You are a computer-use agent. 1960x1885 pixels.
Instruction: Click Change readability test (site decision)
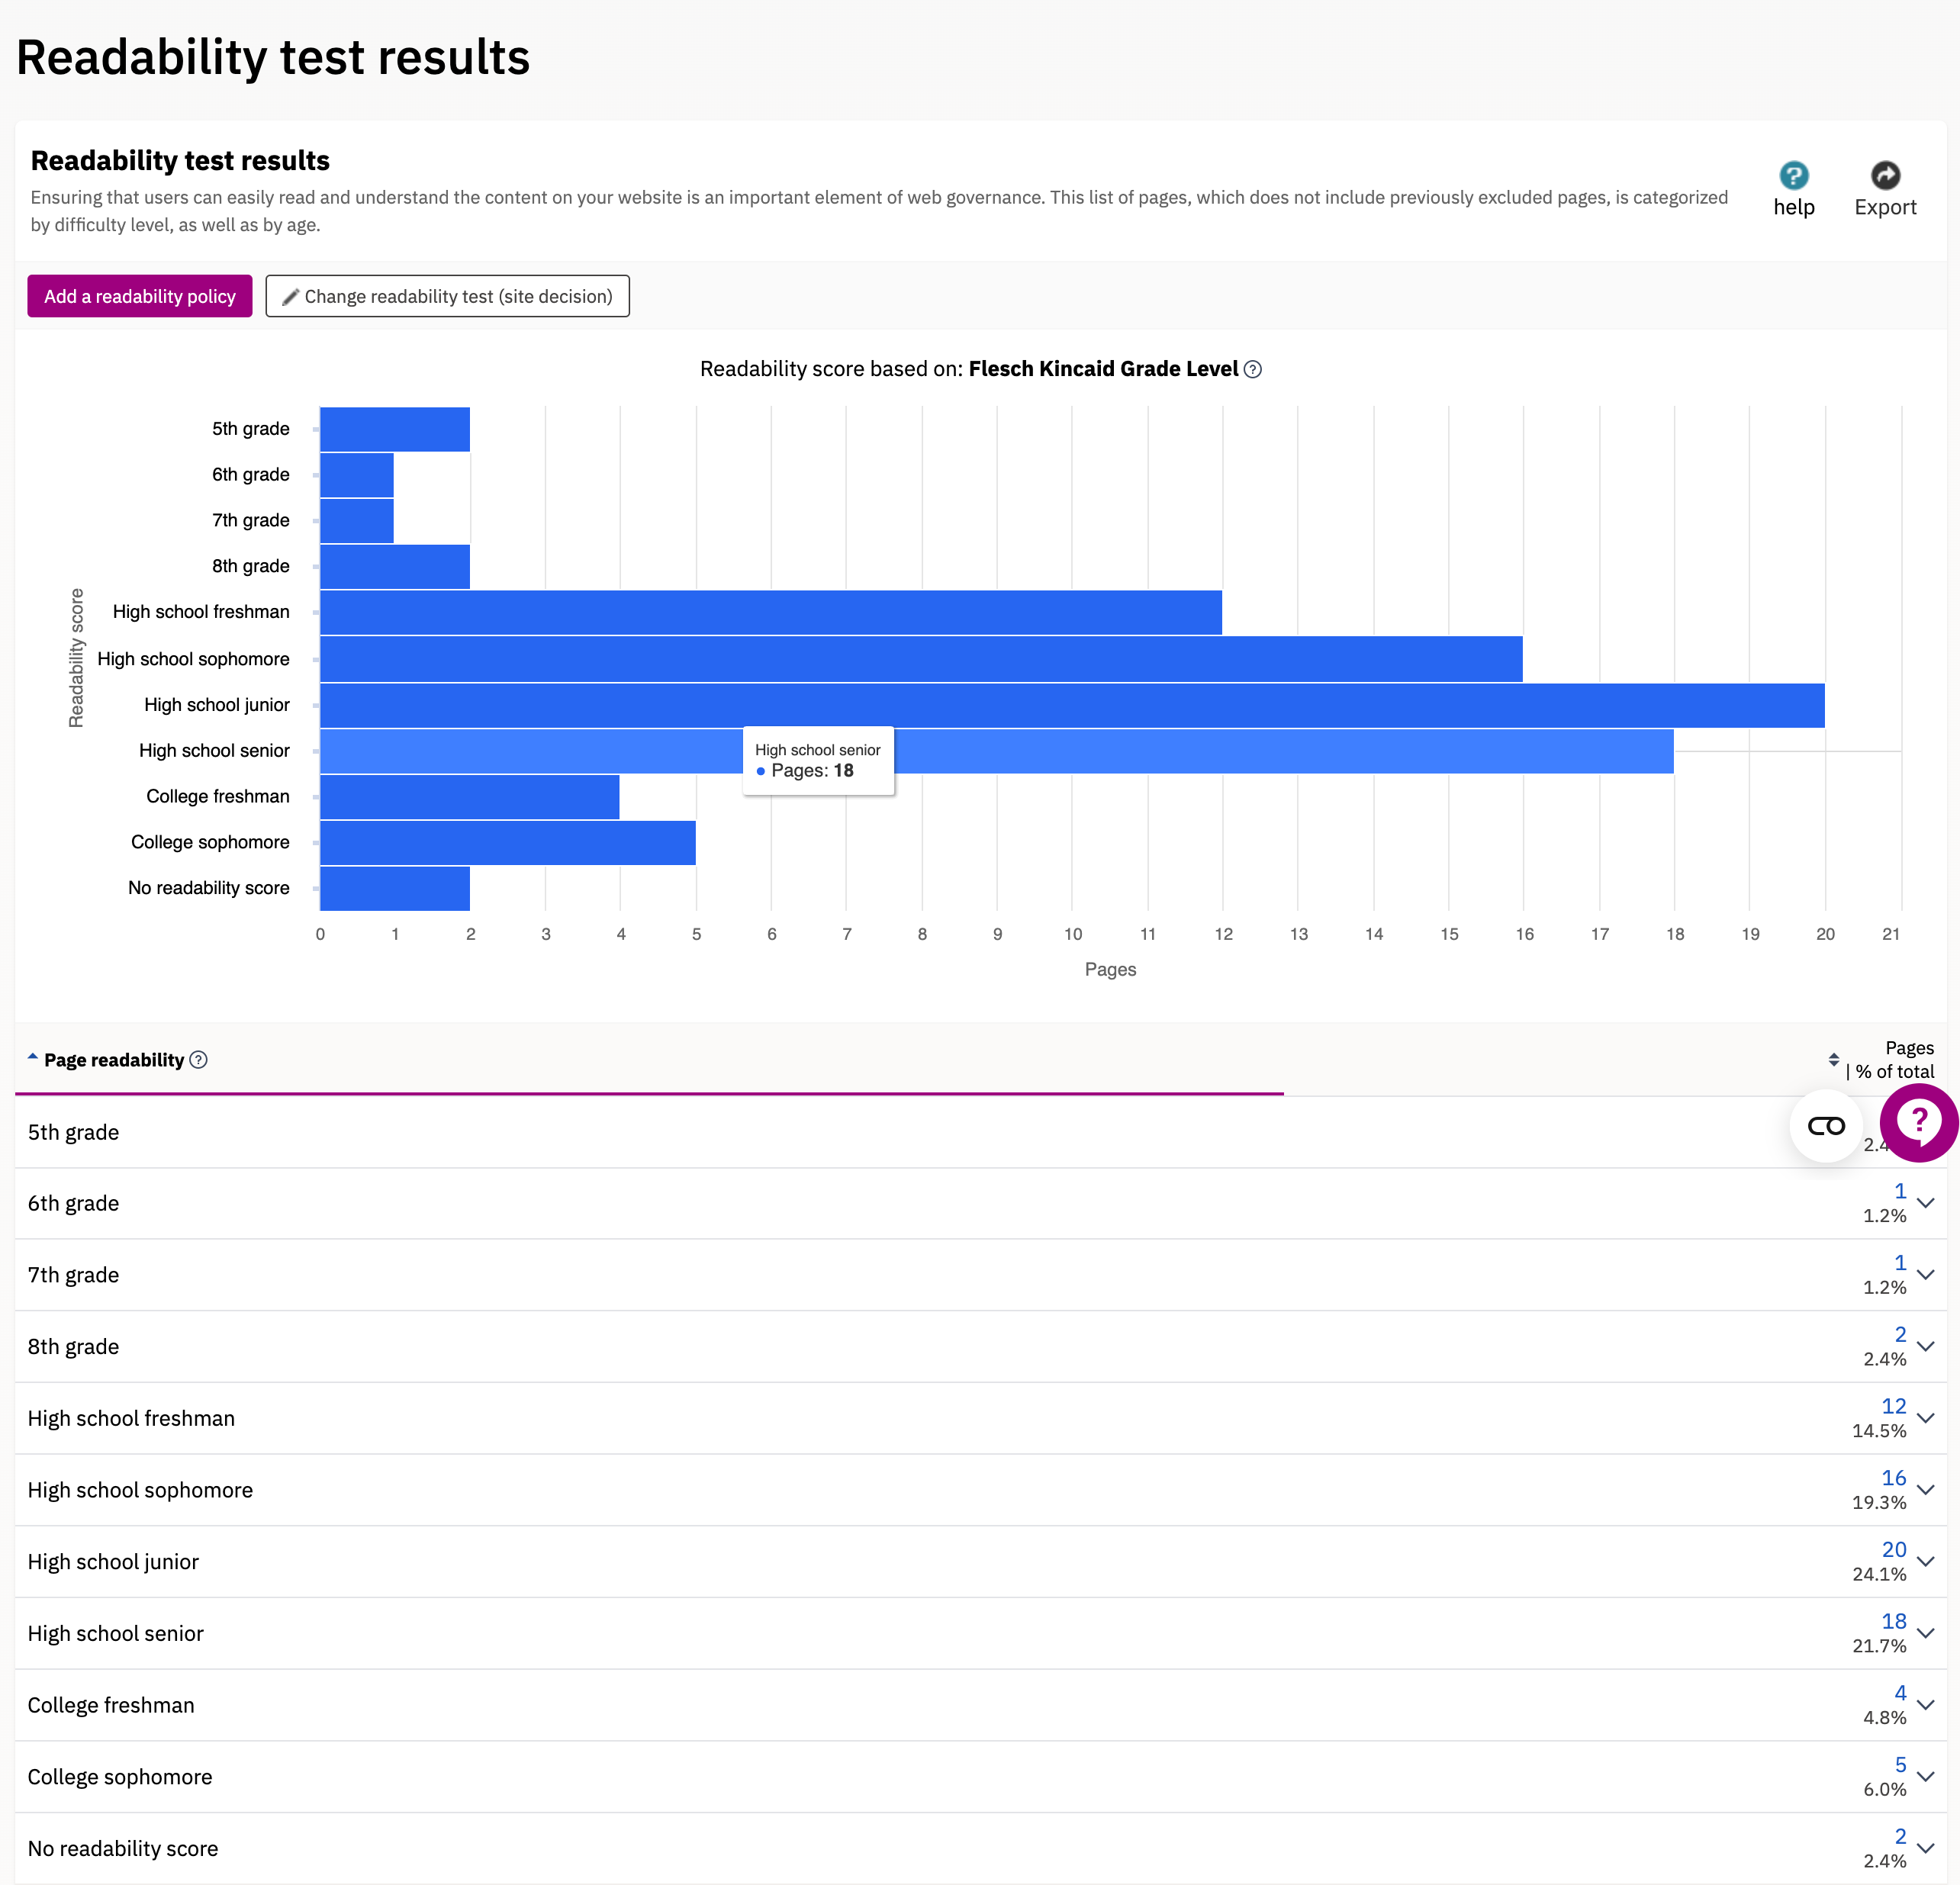pos(447,297)
